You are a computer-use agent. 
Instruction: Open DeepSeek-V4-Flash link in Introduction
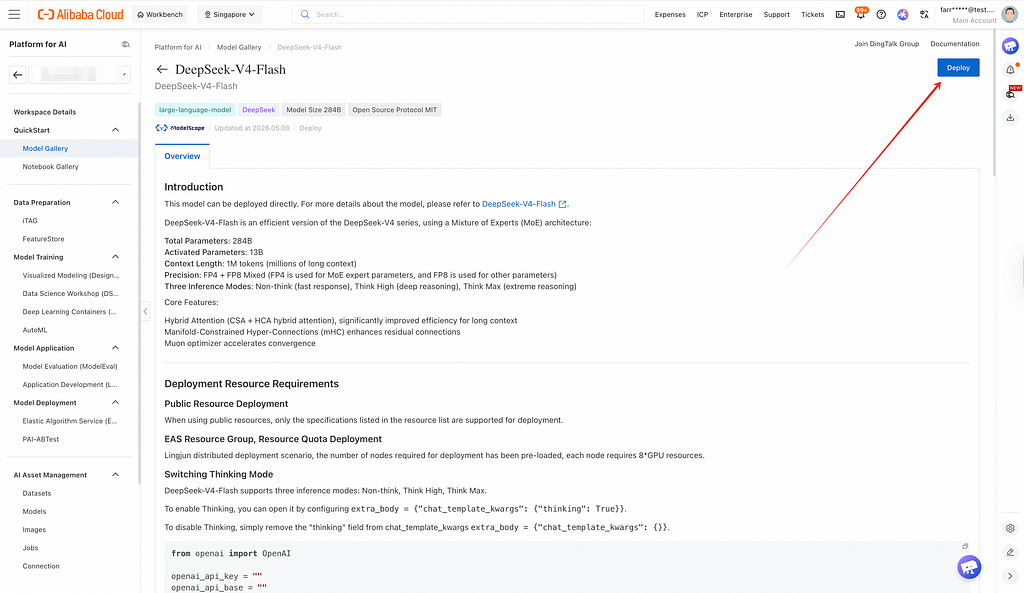519,204
